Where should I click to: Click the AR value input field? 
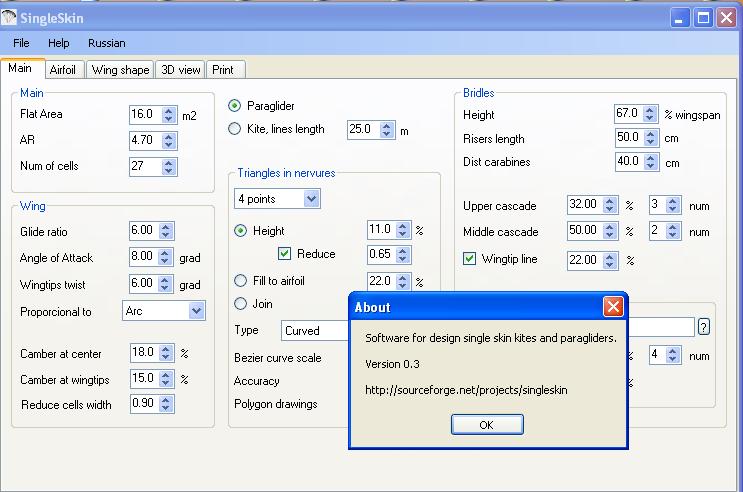[144, 140]
